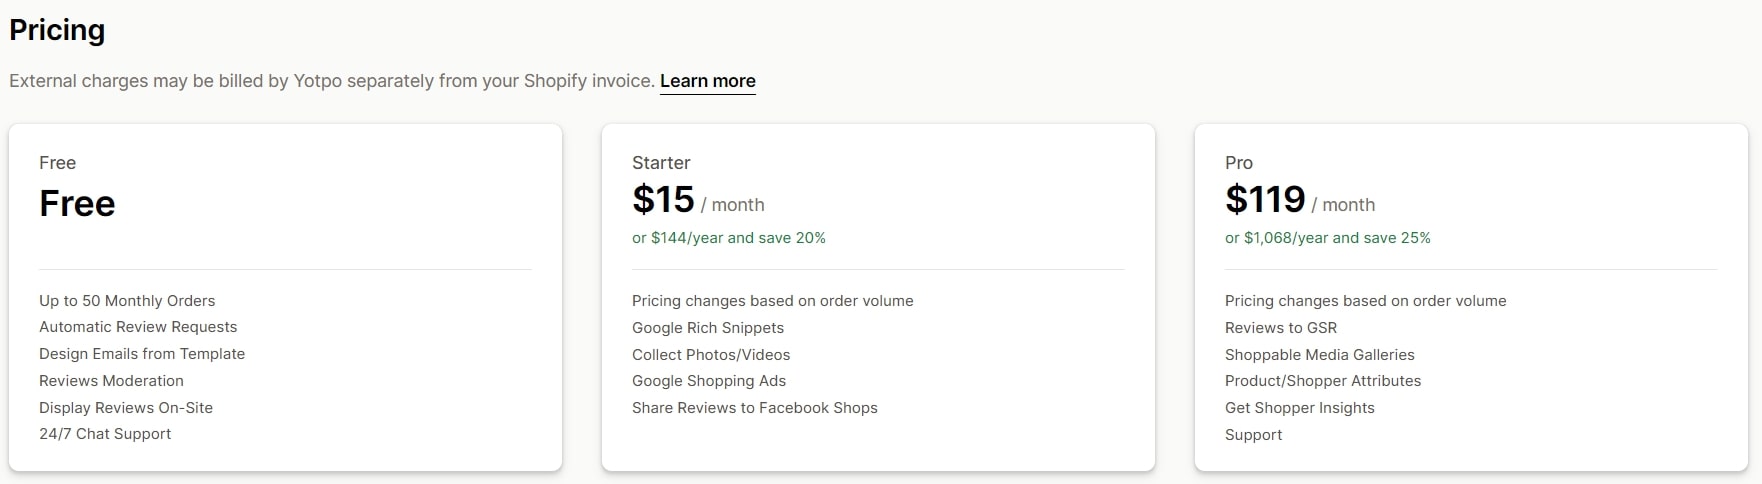
Task: Click 'Shoppable Media Galleries' feature
Action: pos(1320,355)
